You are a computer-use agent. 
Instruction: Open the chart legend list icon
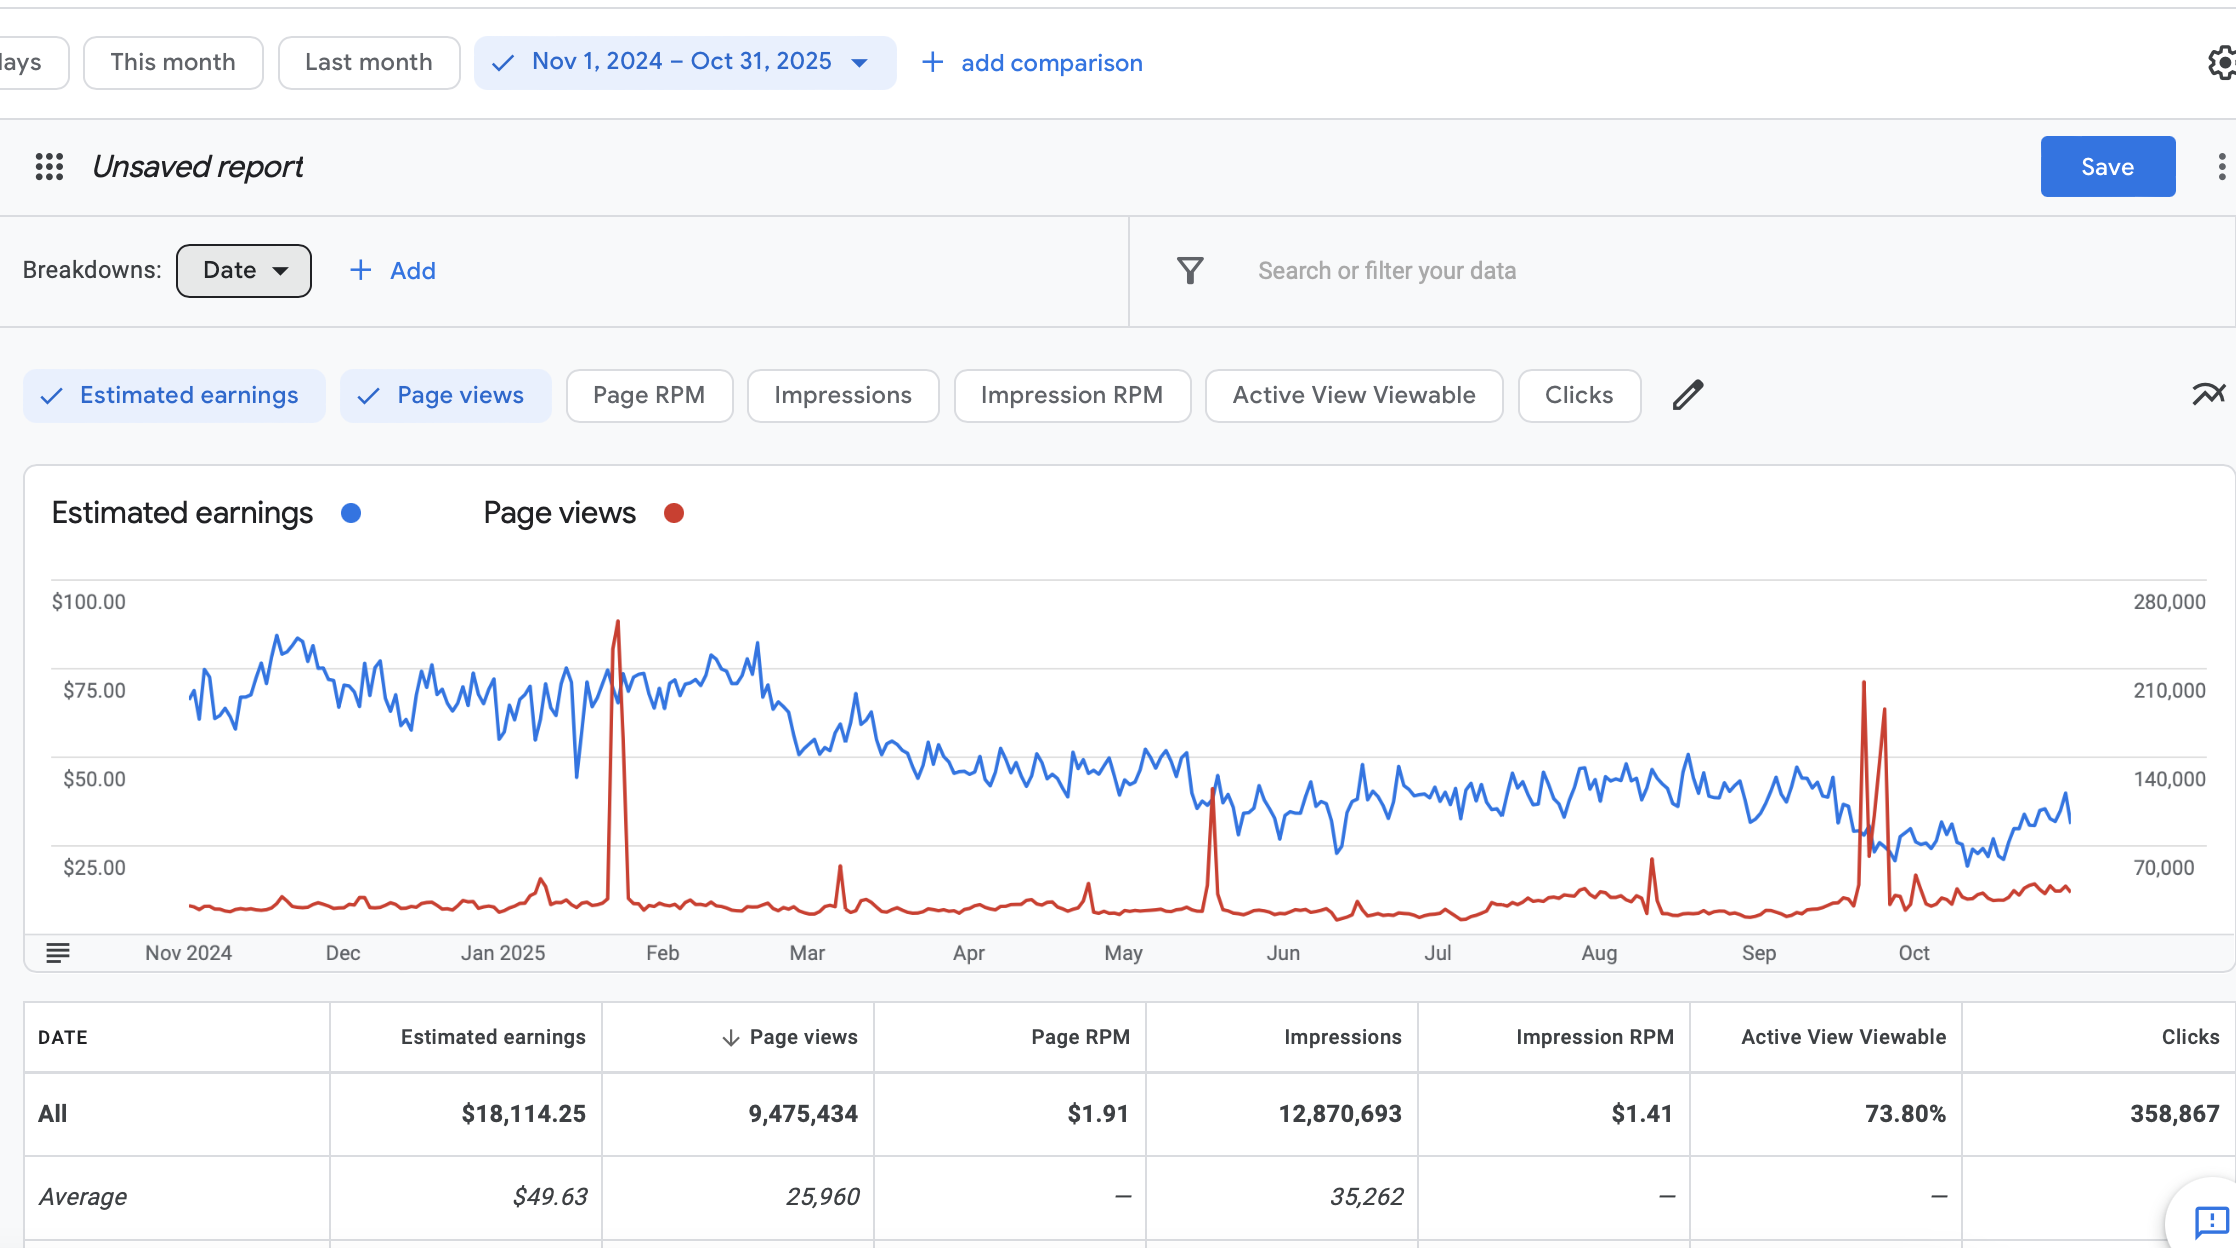[58, 953]
